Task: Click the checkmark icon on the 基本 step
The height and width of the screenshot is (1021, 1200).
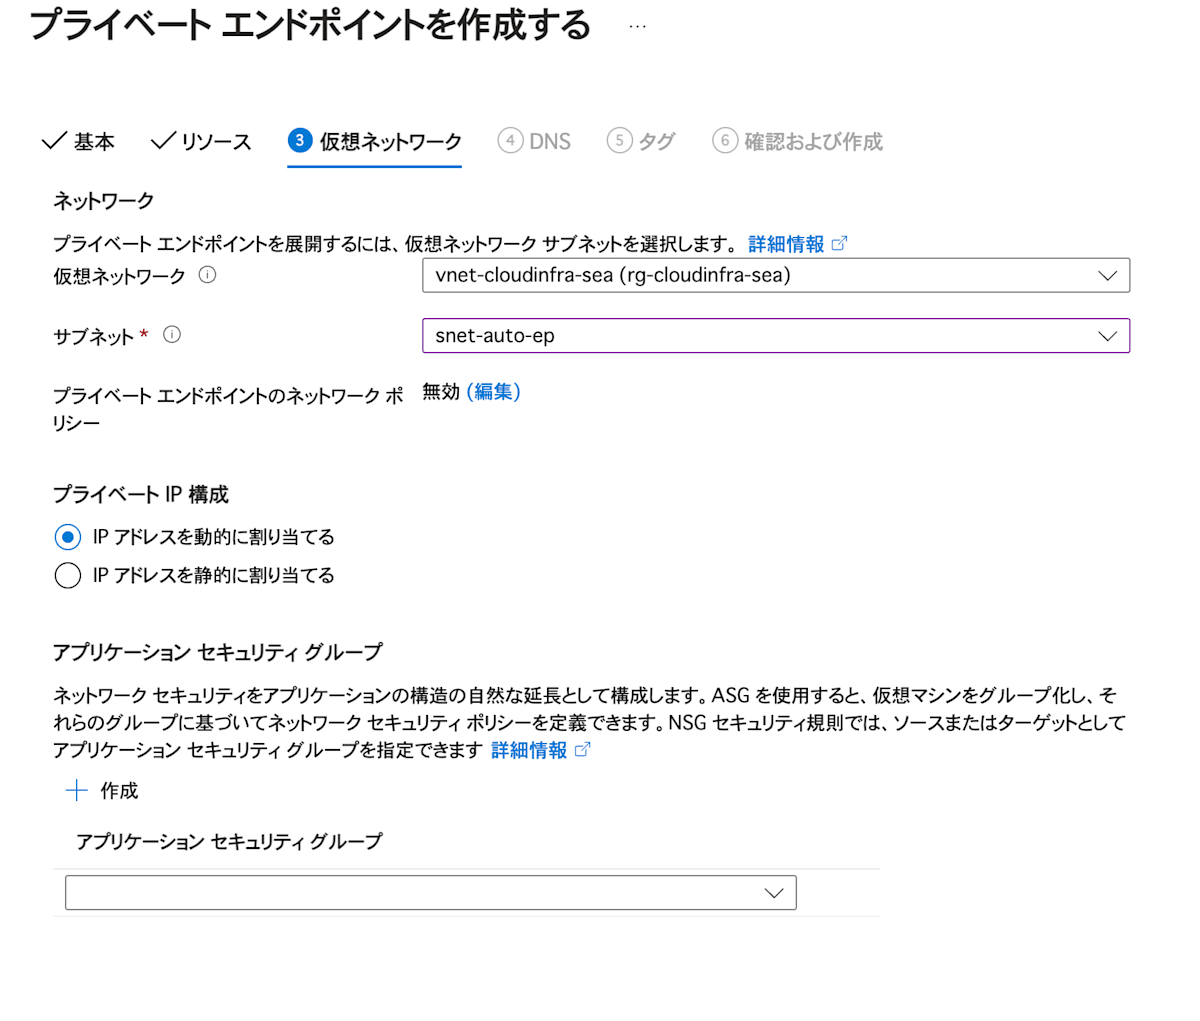Action: [55, 141]
